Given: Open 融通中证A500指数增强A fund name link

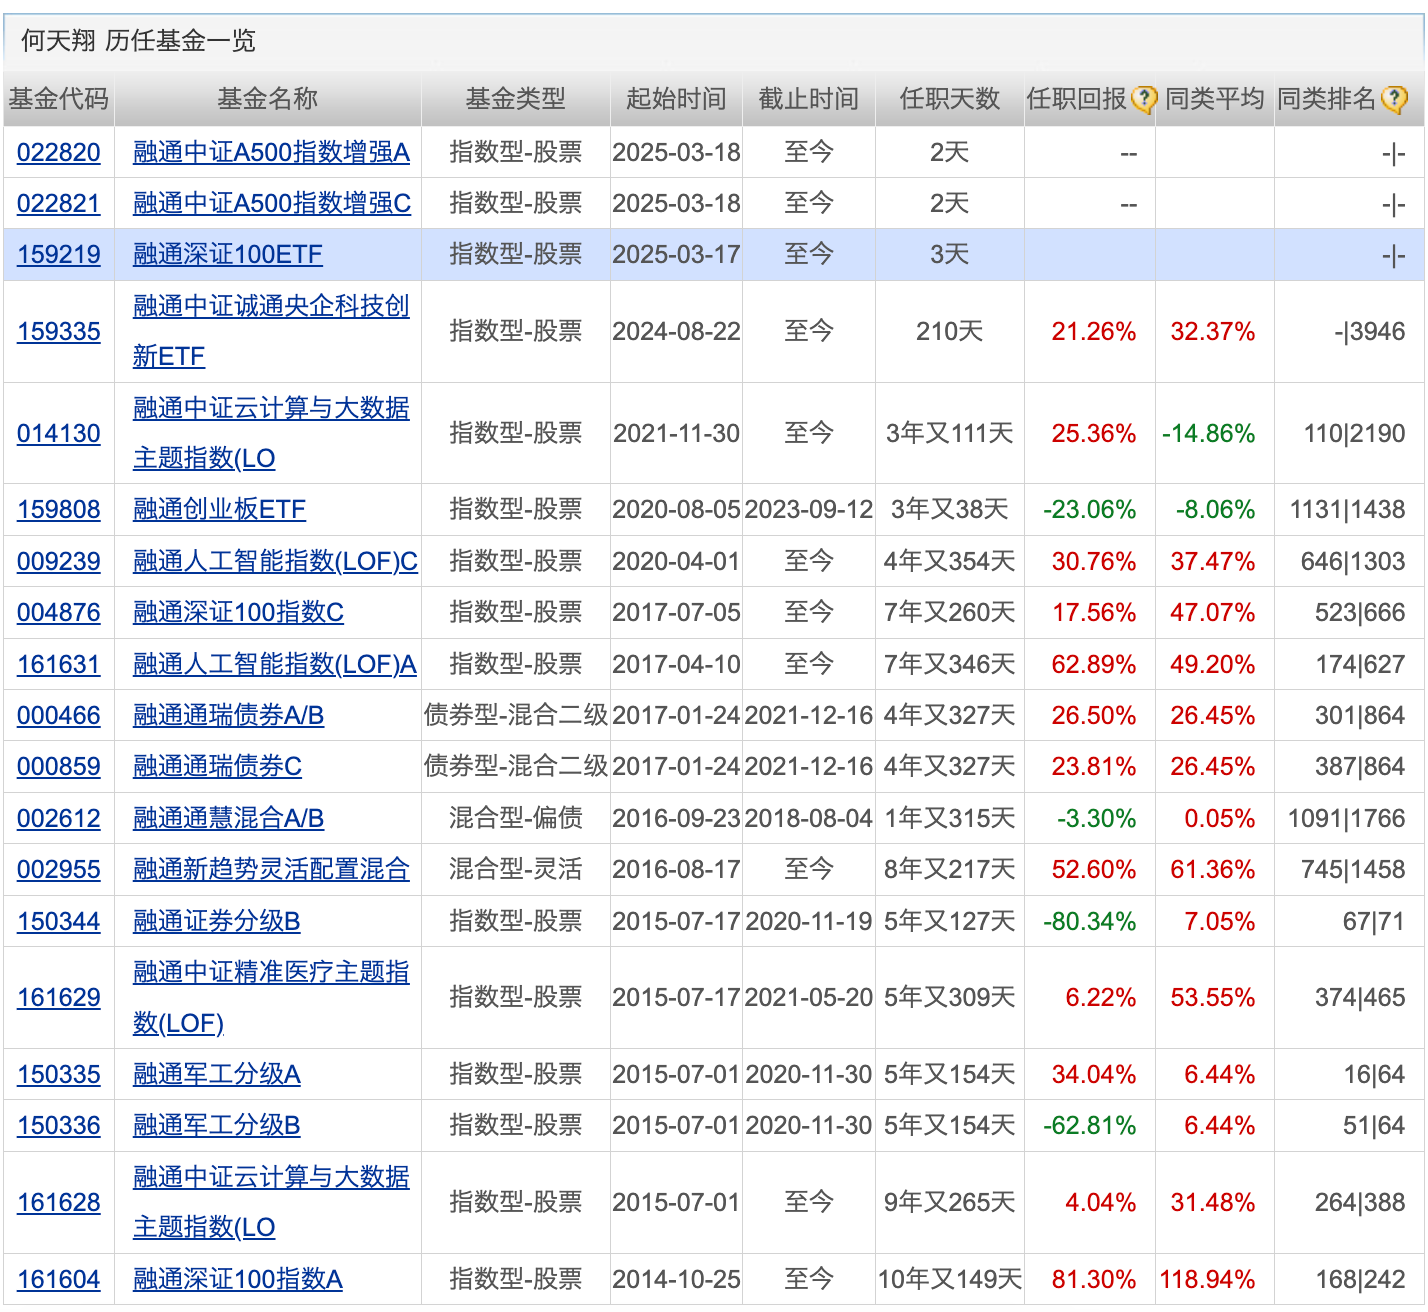Looking at the screenshot, I should 271,152.
